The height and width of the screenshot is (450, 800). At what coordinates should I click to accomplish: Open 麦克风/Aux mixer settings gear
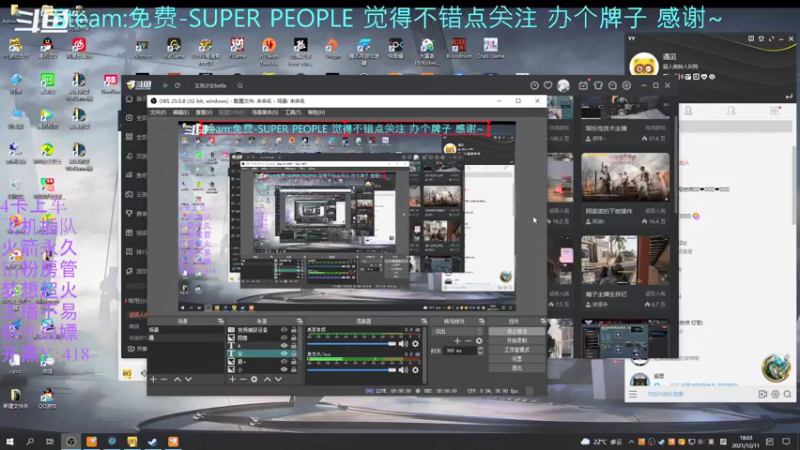tap(415, 369)
